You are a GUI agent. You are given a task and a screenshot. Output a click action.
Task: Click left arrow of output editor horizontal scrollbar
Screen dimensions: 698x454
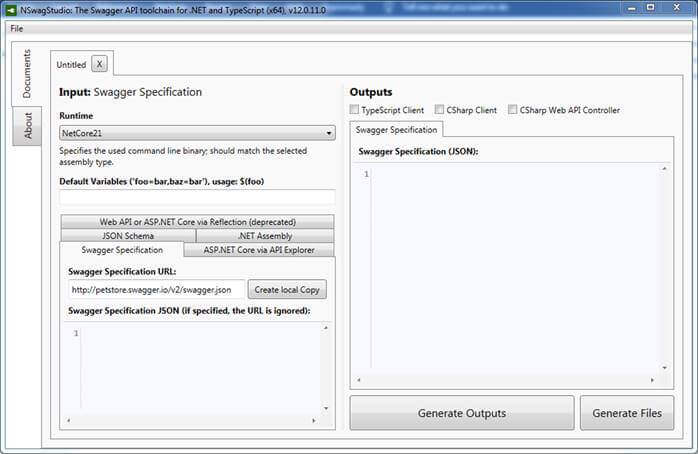[359, 380]
